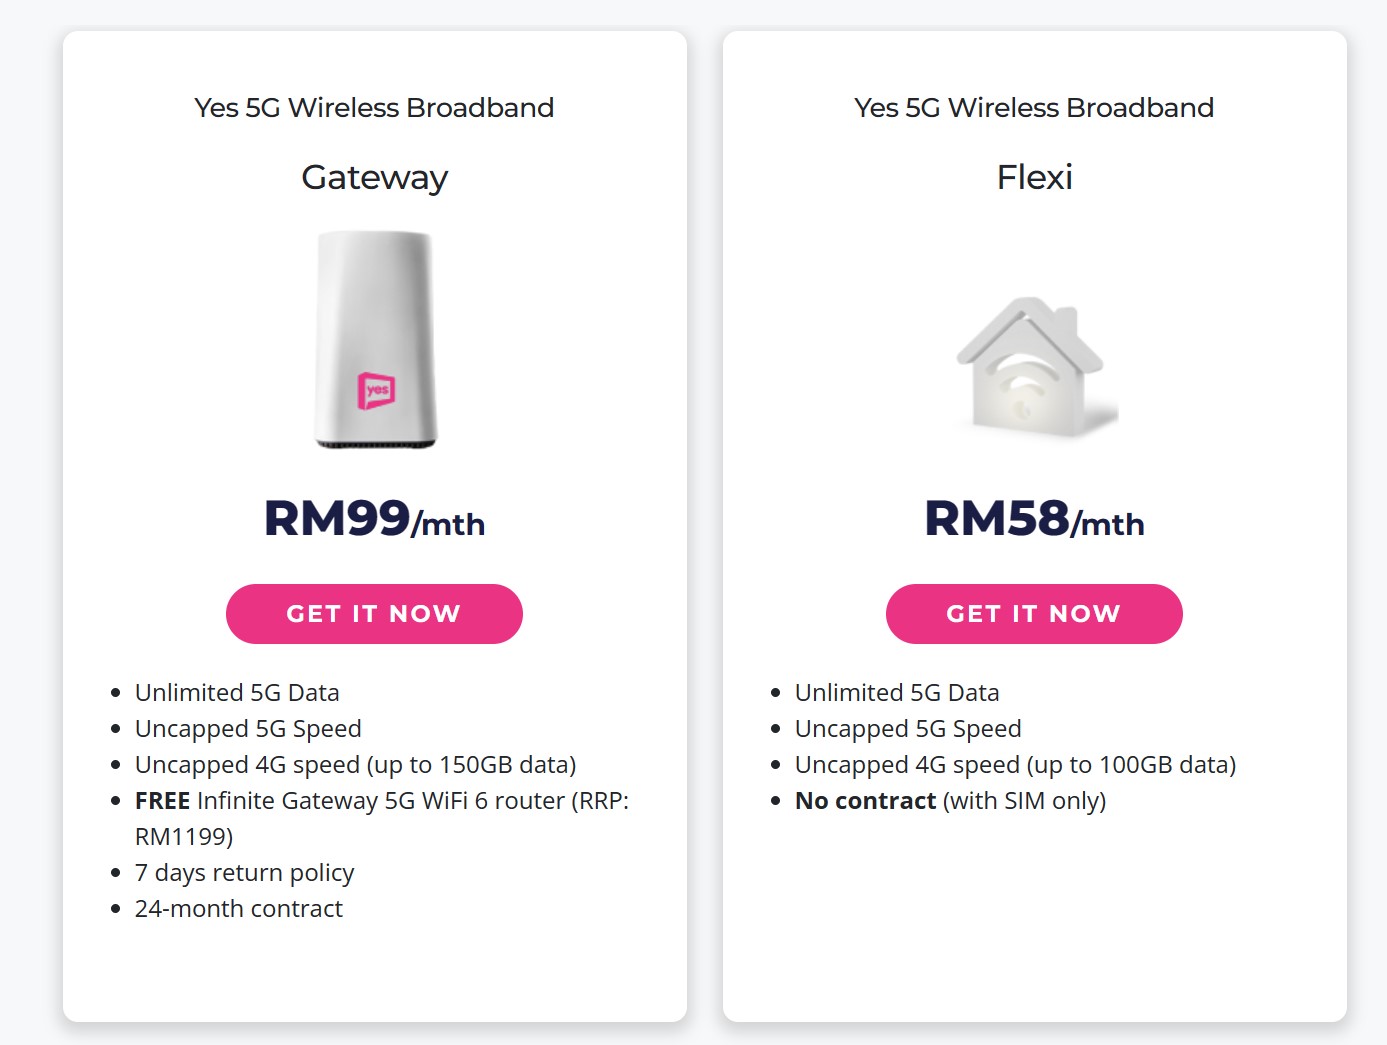This screenshot has height=1045, width=1387.
Task: Click Uncapped 5G Speed in Flexi list
Action: point(908,729)
